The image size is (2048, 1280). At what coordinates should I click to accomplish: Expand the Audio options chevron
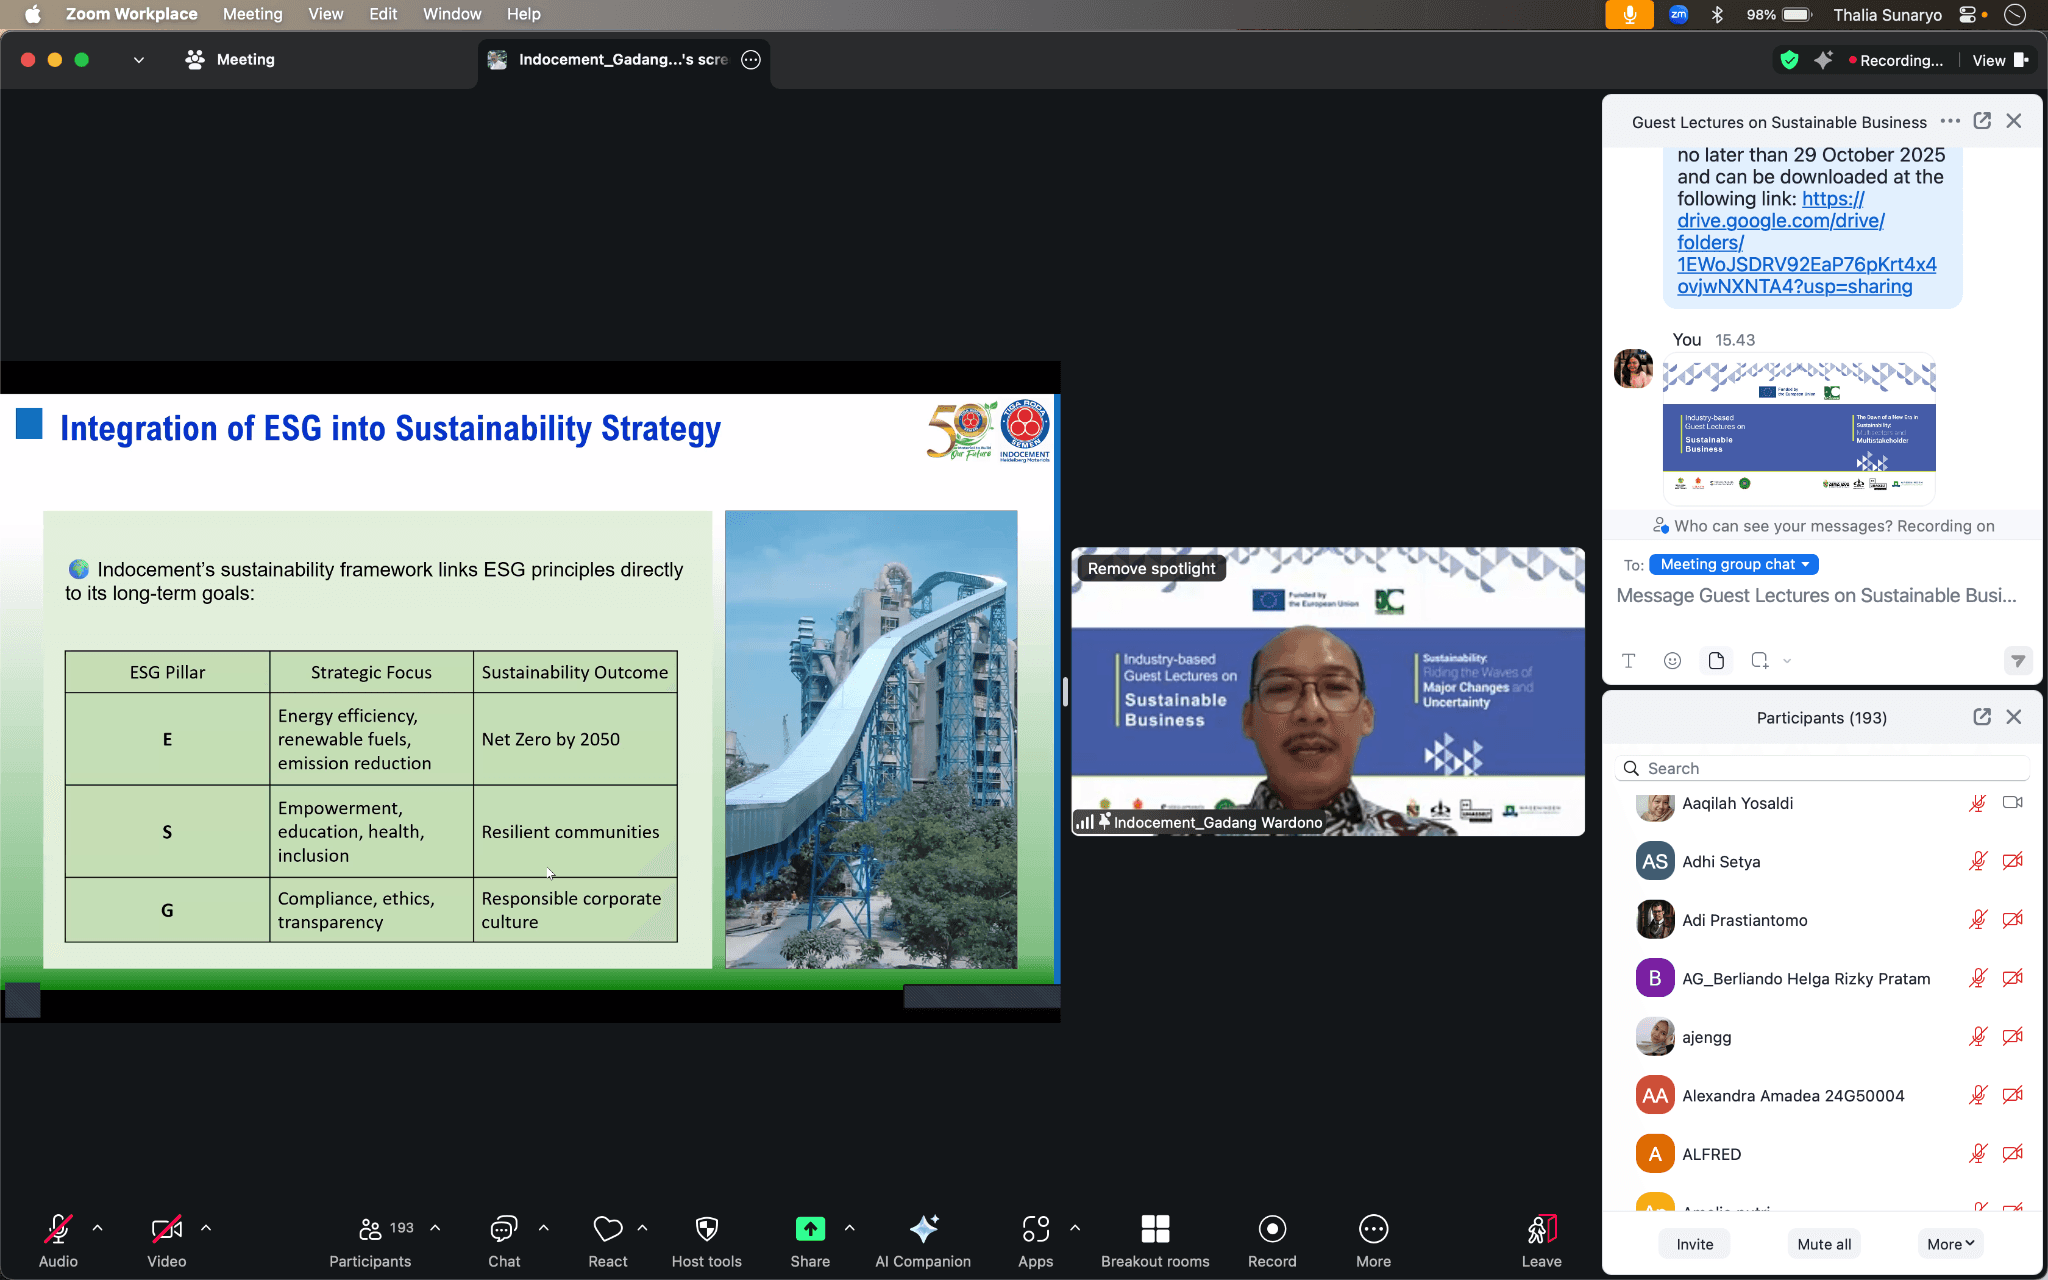(97, 1227)
